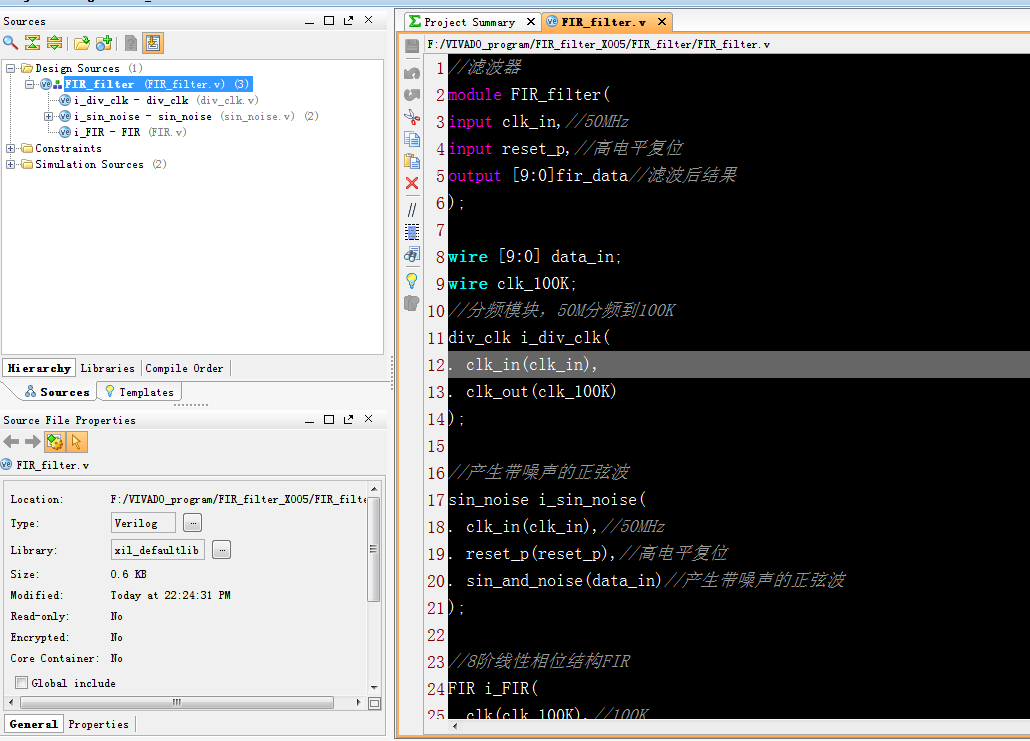This screenshot has height=741, width=1030.
Task: Toggle the search magnifier in Sources panel
Action: [8, 43]
